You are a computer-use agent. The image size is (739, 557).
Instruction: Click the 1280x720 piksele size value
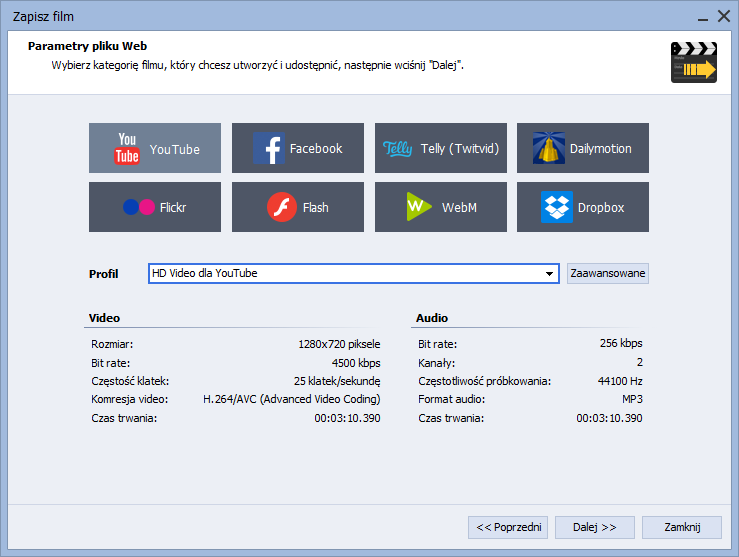[x=339, y=344]
